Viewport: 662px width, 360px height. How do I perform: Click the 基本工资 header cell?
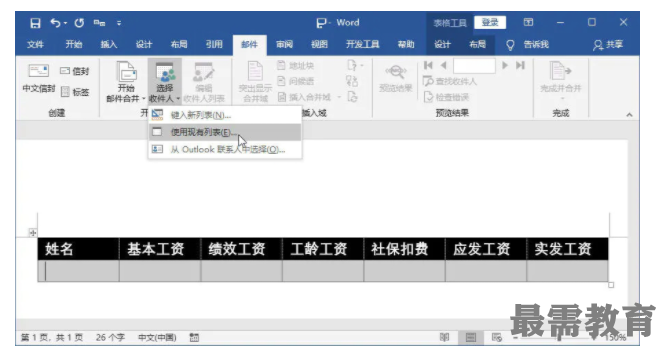(160, 249)
